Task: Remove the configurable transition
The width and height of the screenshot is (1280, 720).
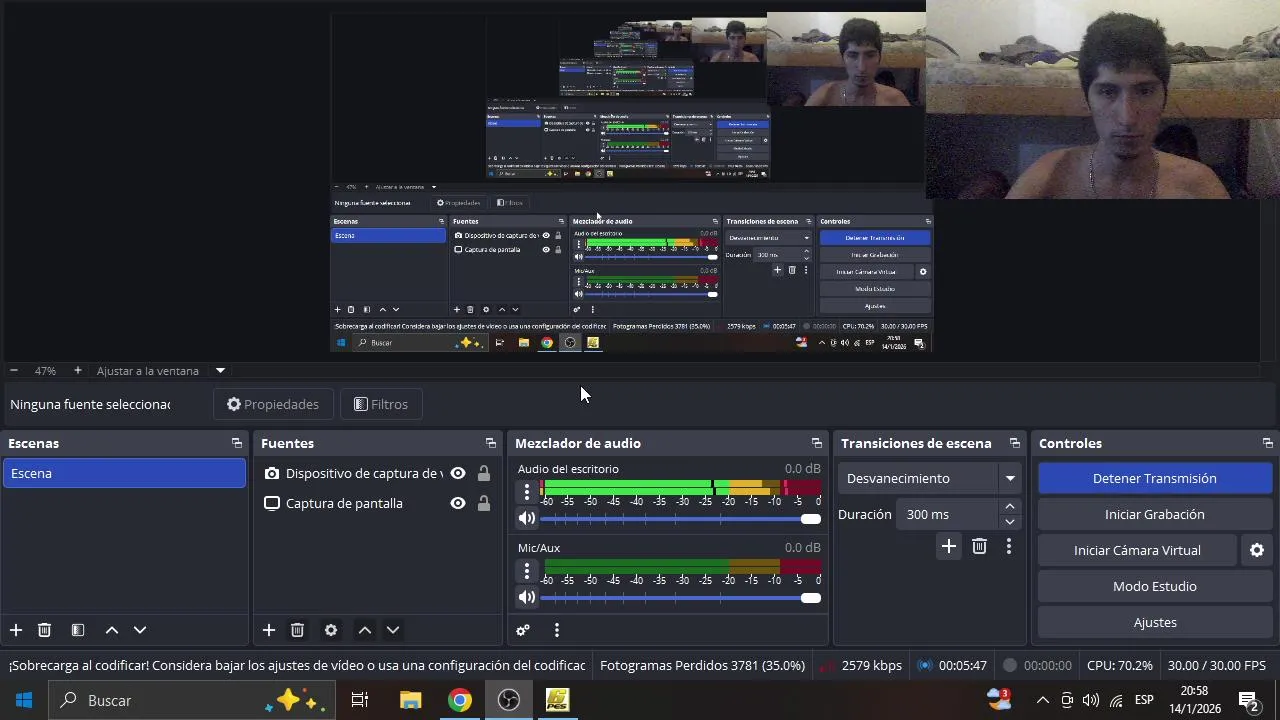Action: pyautogui.click(x=979, y=546)
